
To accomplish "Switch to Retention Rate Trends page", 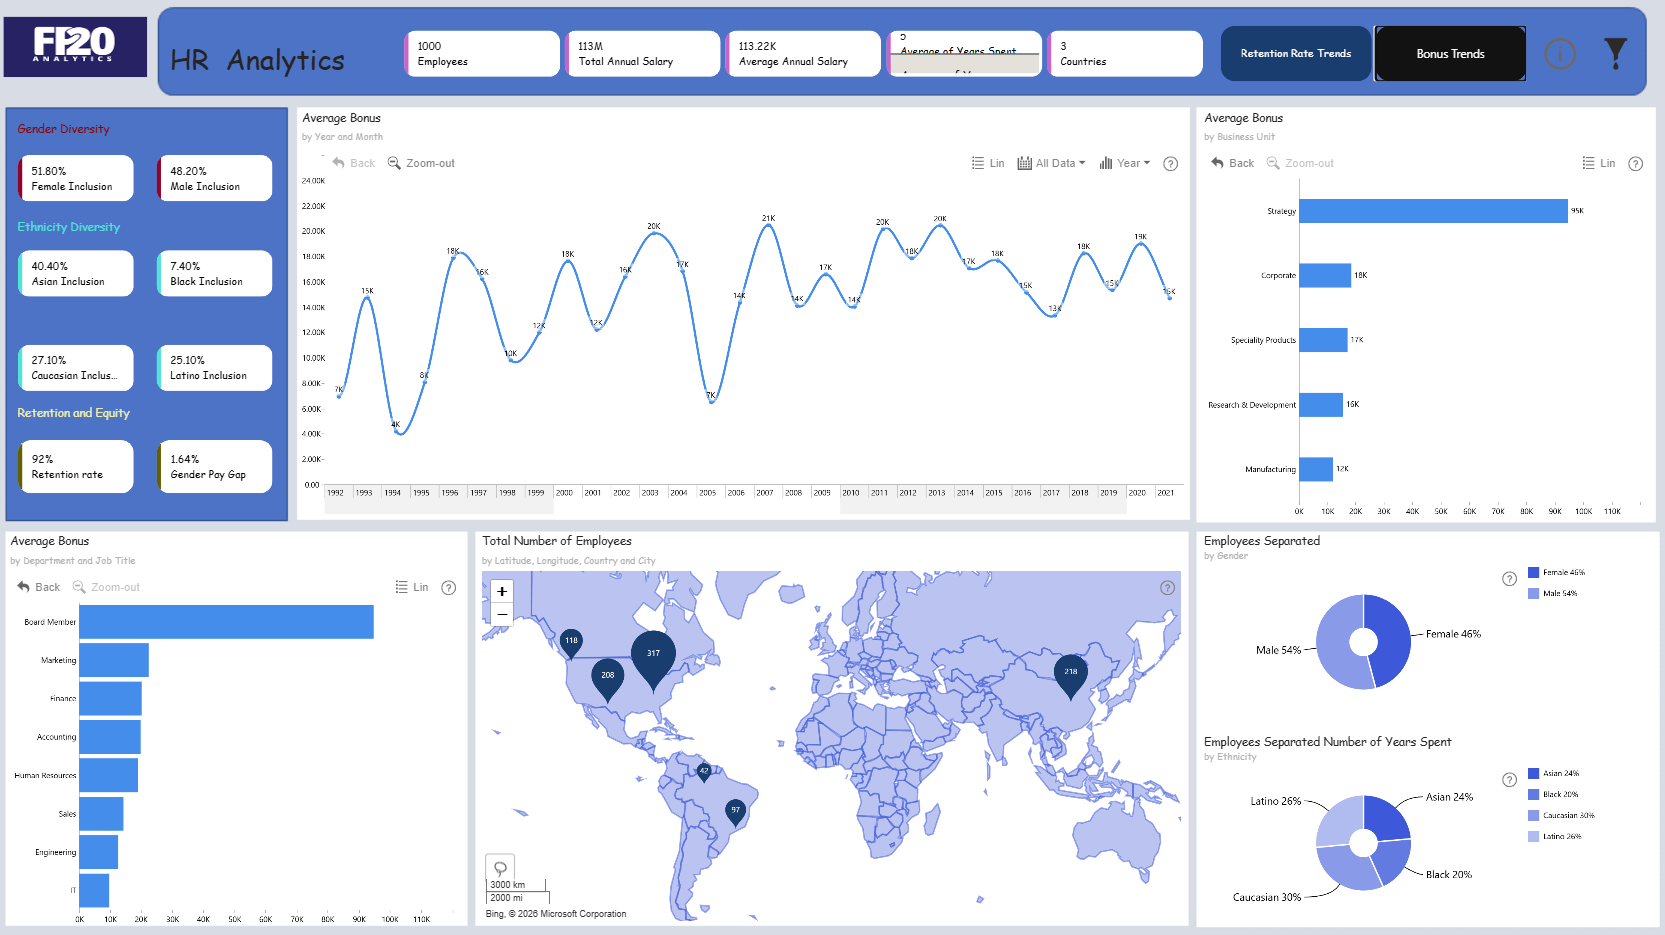I will coord(1296,53).
